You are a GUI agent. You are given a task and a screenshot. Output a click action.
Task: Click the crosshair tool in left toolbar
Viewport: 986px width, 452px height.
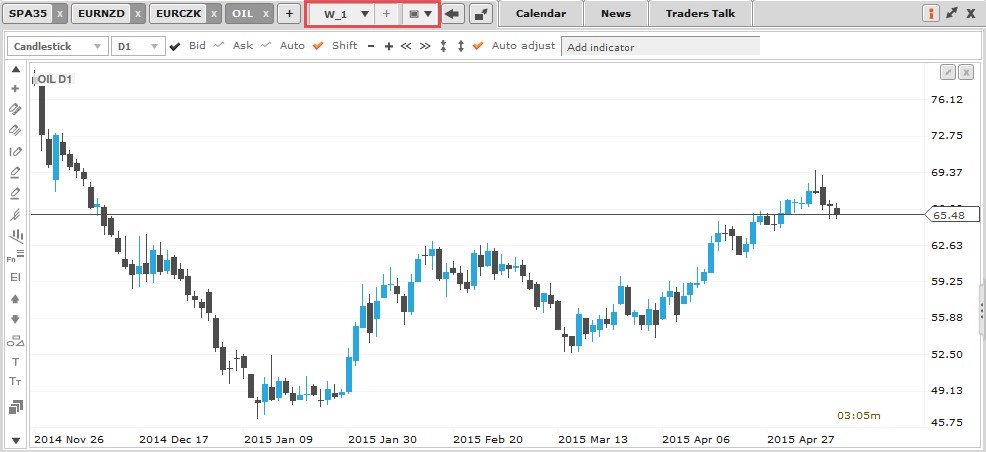tap(15, 88)
